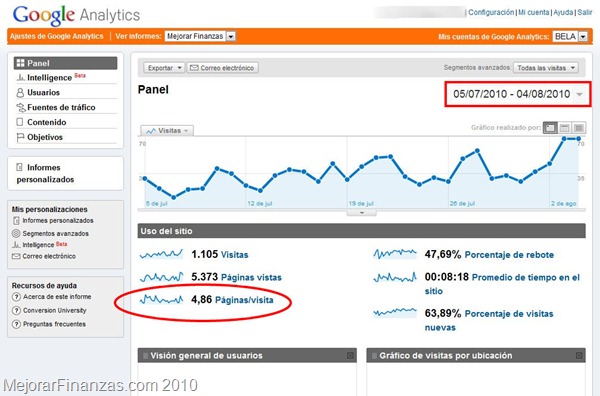Select the second graph view mode icon
The image size is (600, 396).
(x=564, y=127)
